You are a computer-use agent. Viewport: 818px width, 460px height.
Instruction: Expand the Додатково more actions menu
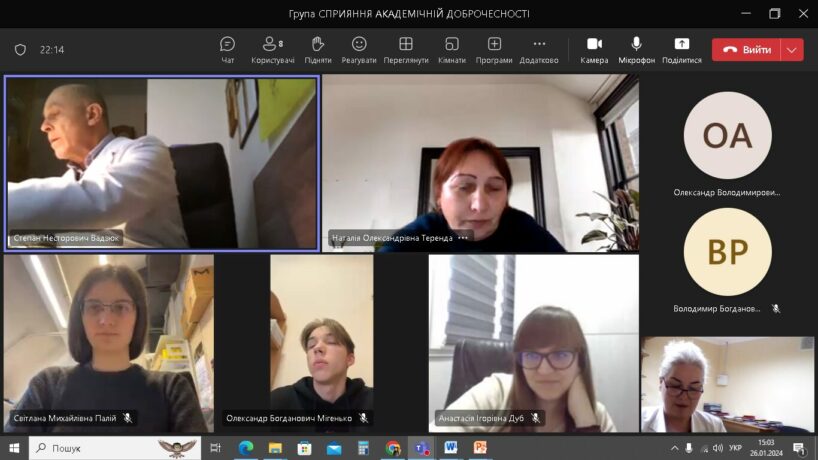pos(539,49)
